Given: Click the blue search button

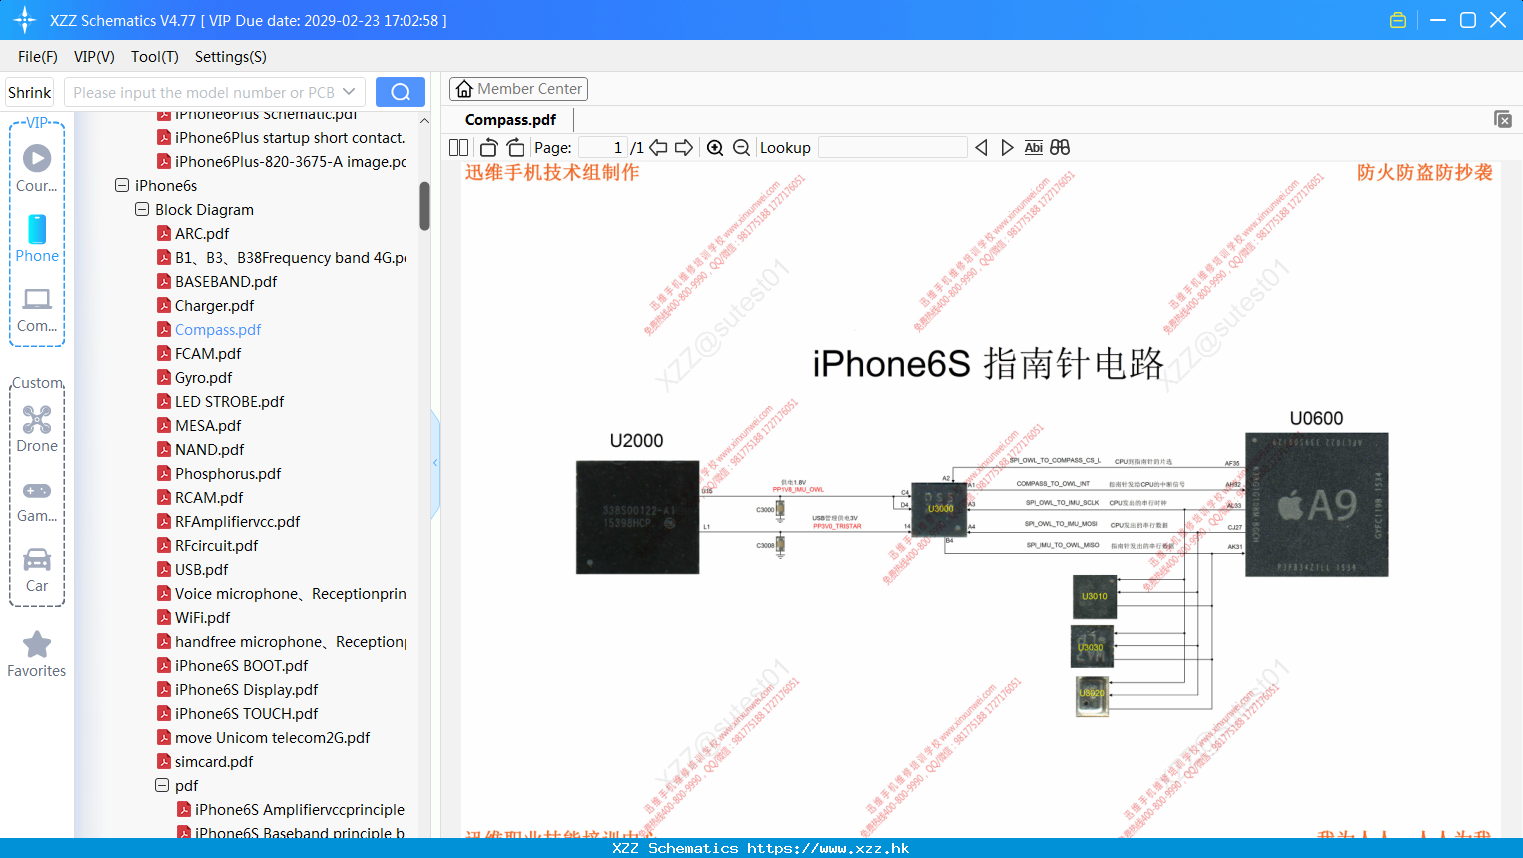Looking at the screenshot, I should [x=400, y=92].
